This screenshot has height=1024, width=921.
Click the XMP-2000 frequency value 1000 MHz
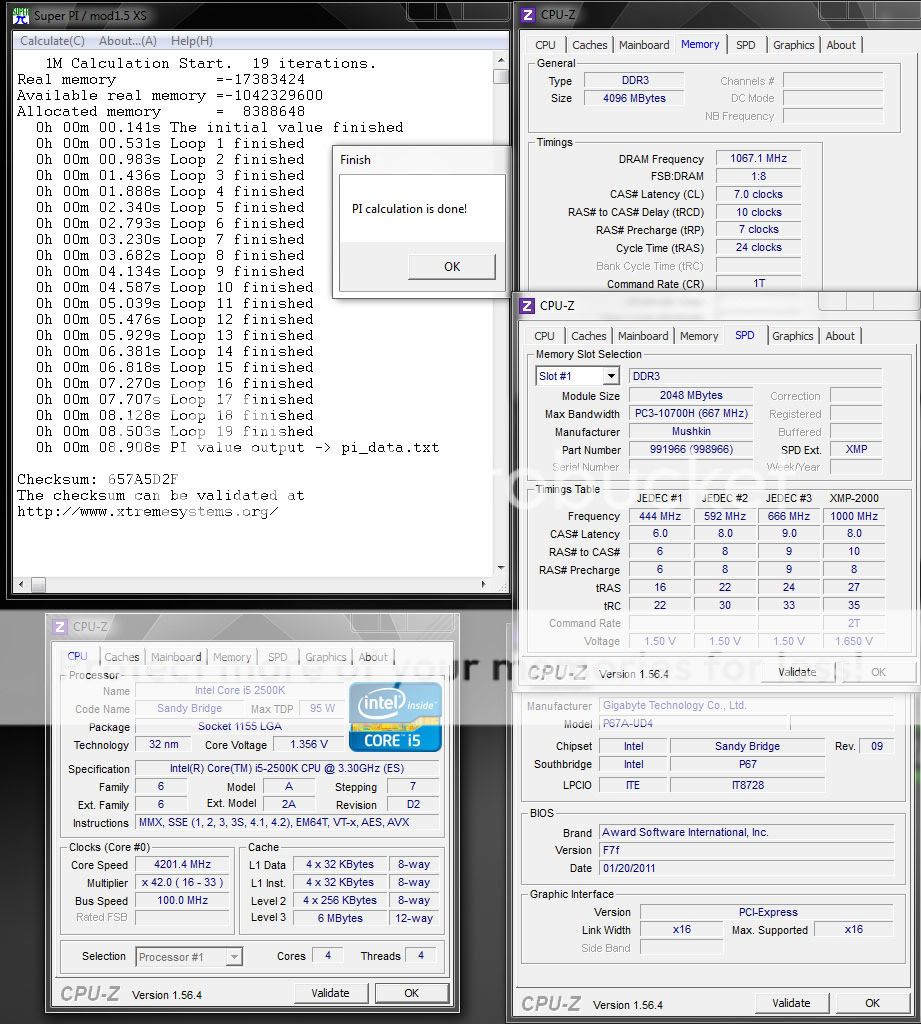854,516
